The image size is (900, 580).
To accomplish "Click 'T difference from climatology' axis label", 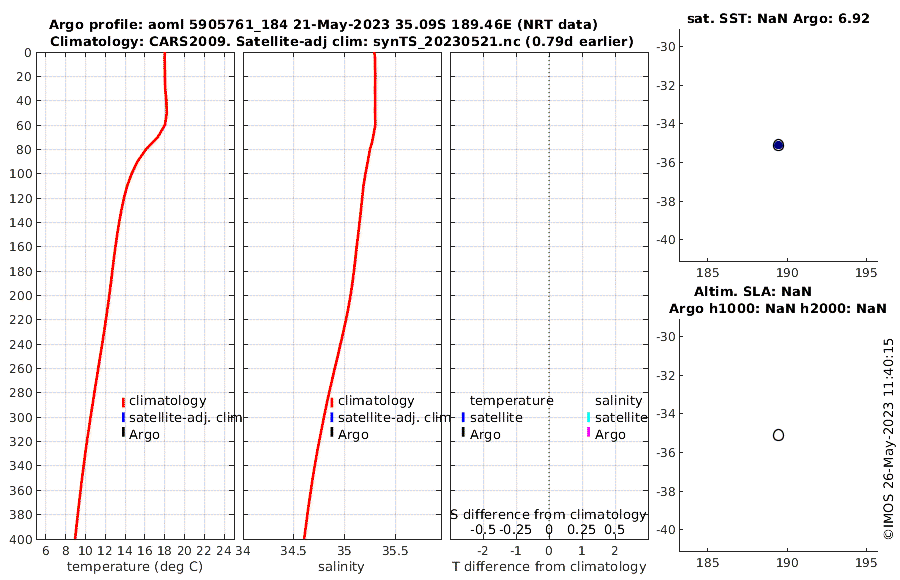I will tap(549, 567).
